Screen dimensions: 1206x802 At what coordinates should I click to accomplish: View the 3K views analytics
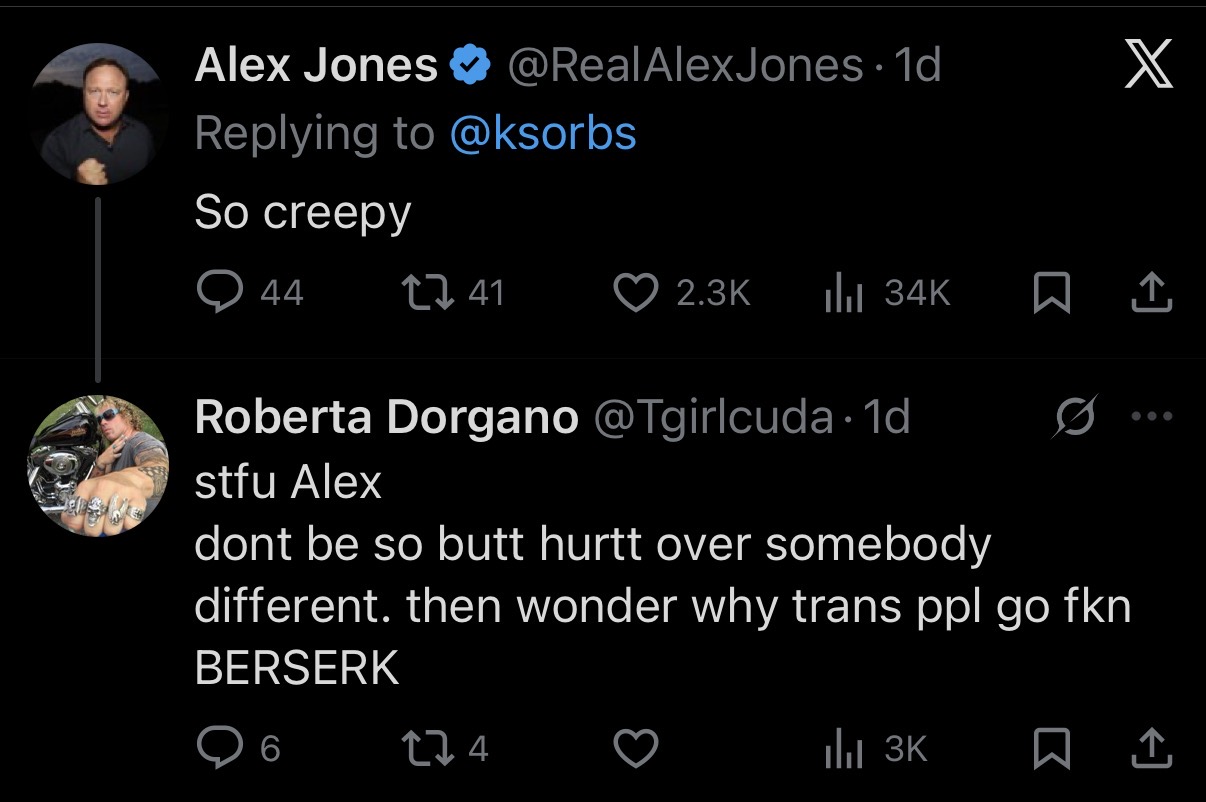tap(875, 748)
